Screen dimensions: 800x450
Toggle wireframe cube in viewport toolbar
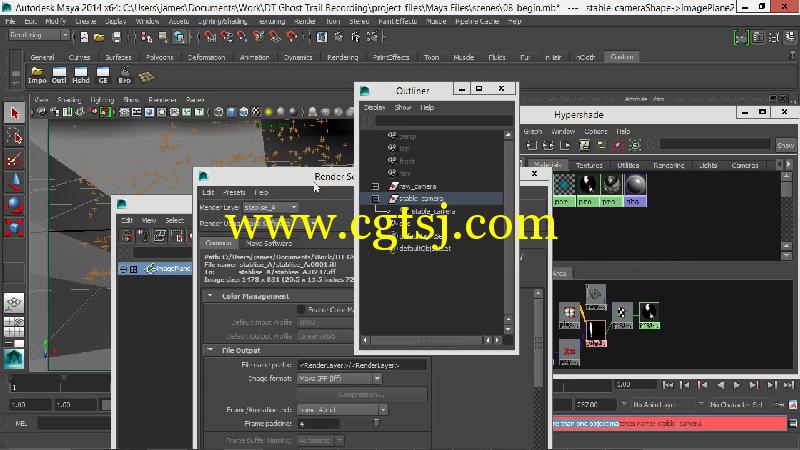[x=218, y=112]
